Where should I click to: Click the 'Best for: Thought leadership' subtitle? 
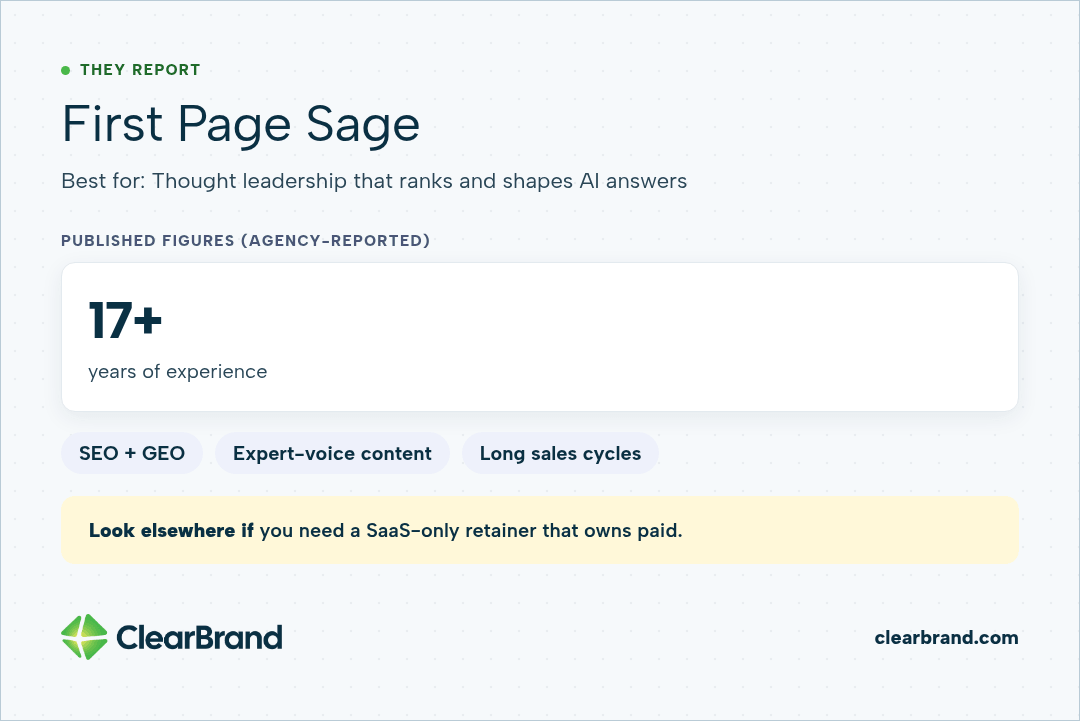coord(374,181)
